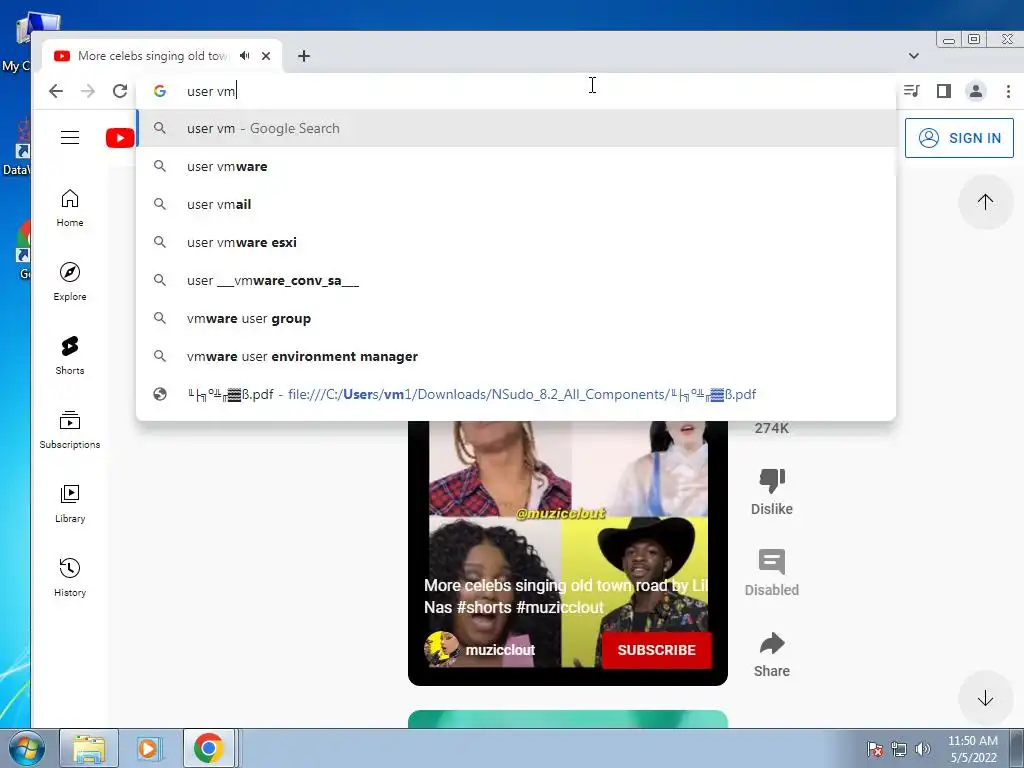Open the Chrome profile avatar
The image size is (1024, 768).
point(976,91)
